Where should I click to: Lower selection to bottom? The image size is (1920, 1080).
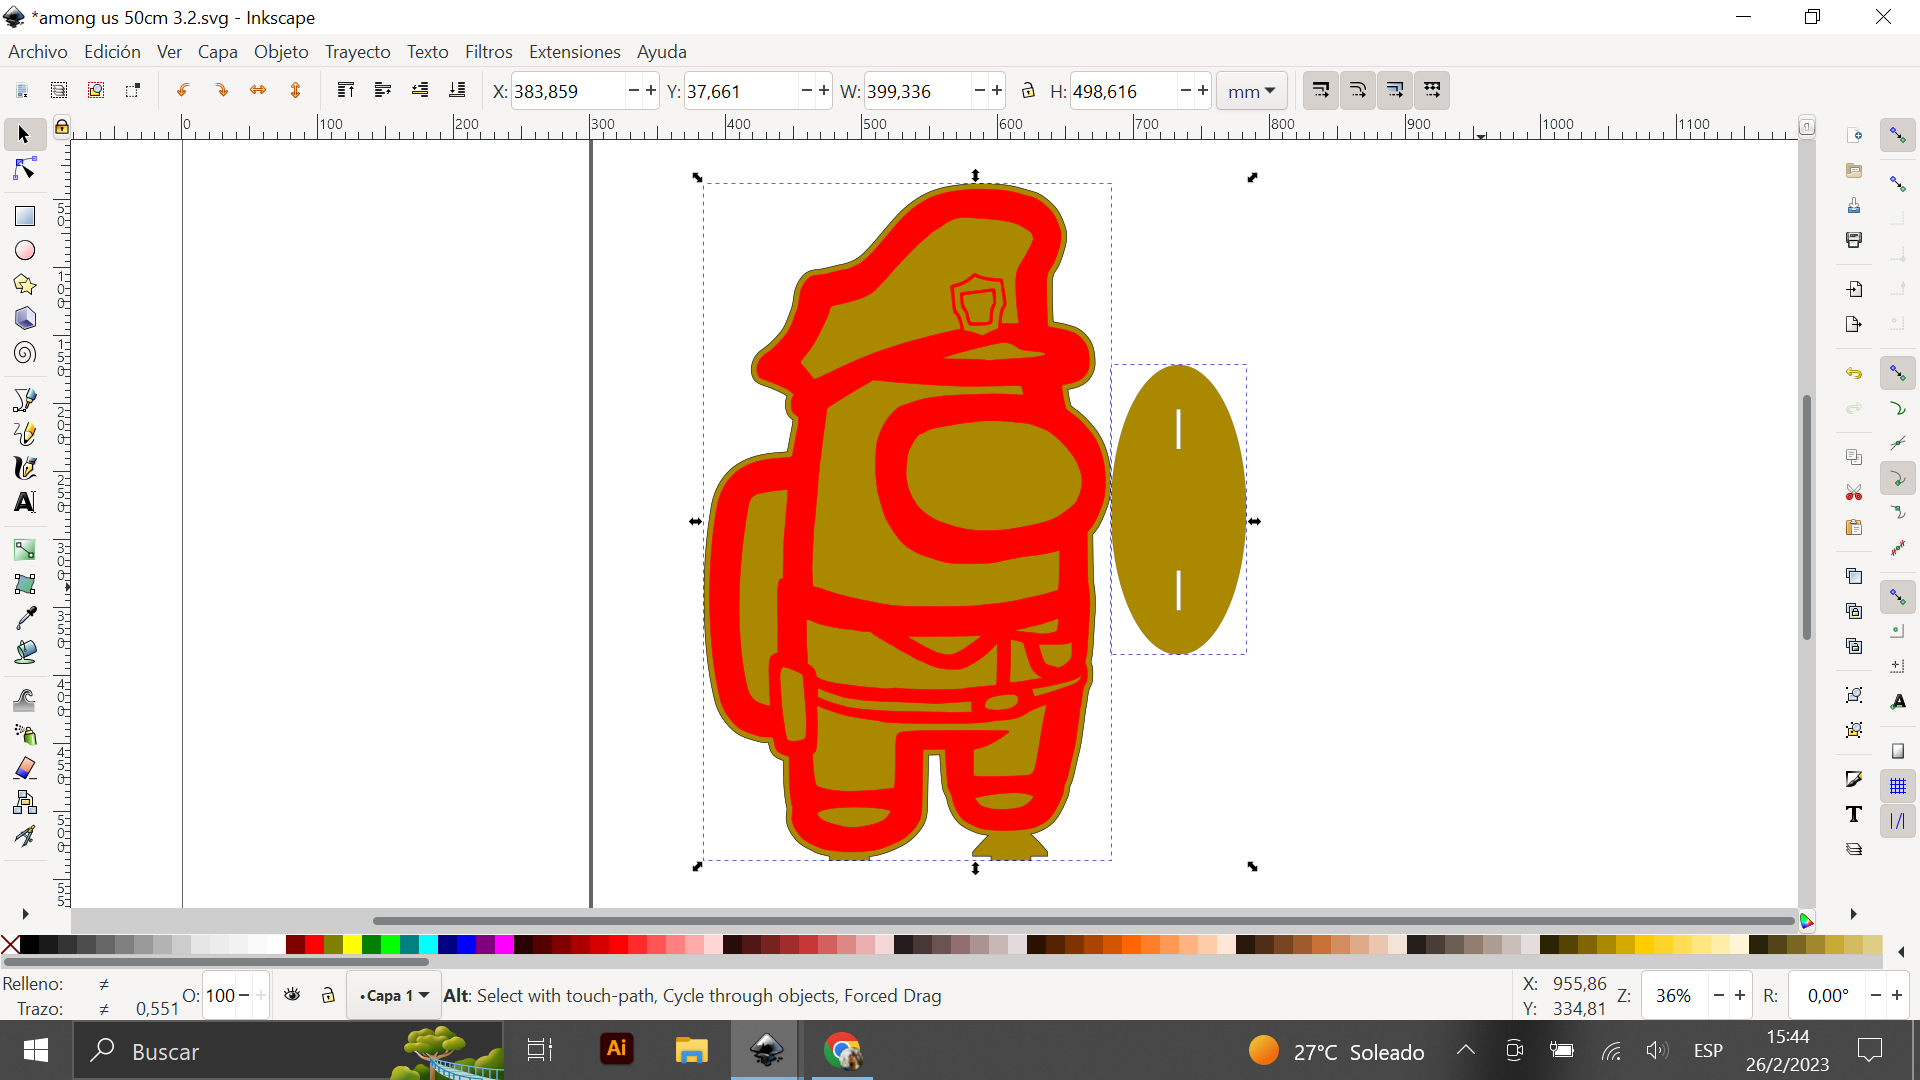coord(458,91)
